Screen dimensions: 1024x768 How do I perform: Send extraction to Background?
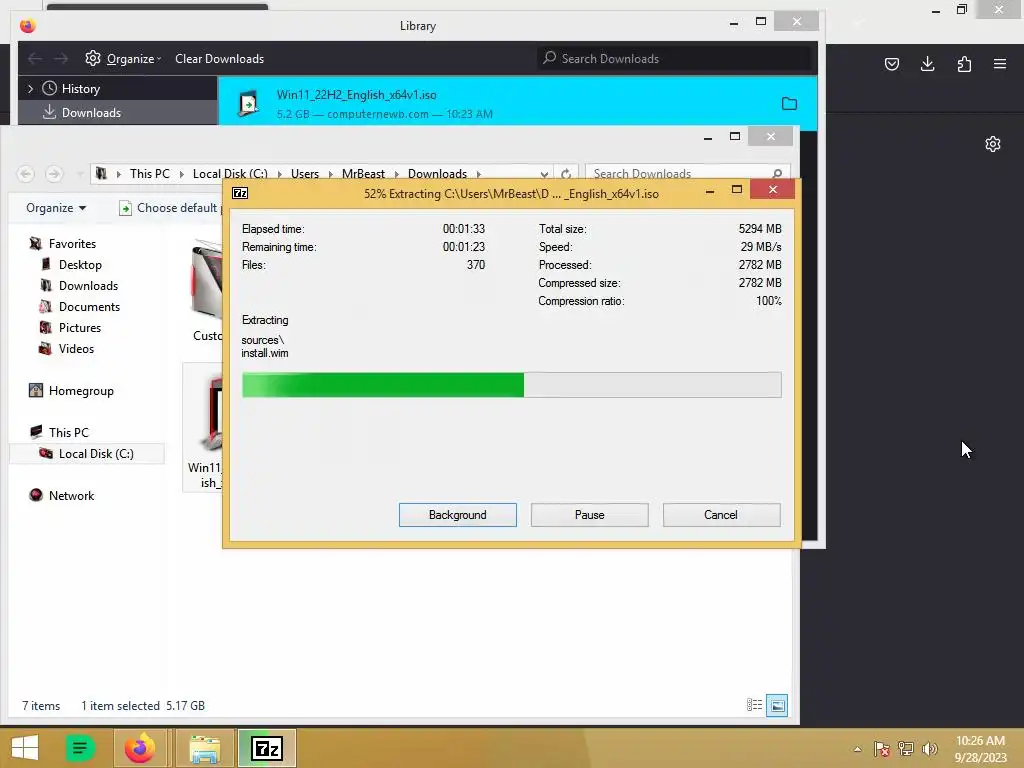pos(457,515)
